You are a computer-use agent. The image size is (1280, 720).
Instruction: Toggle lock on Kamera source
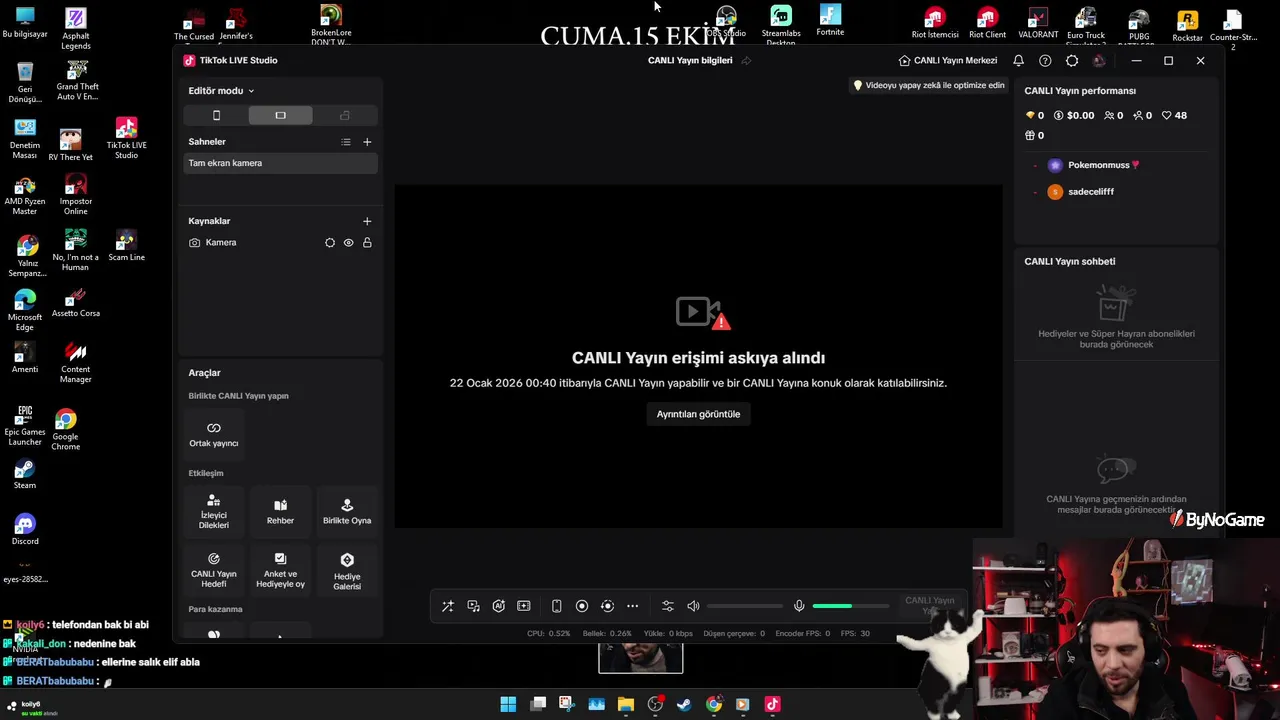(367, 243)
